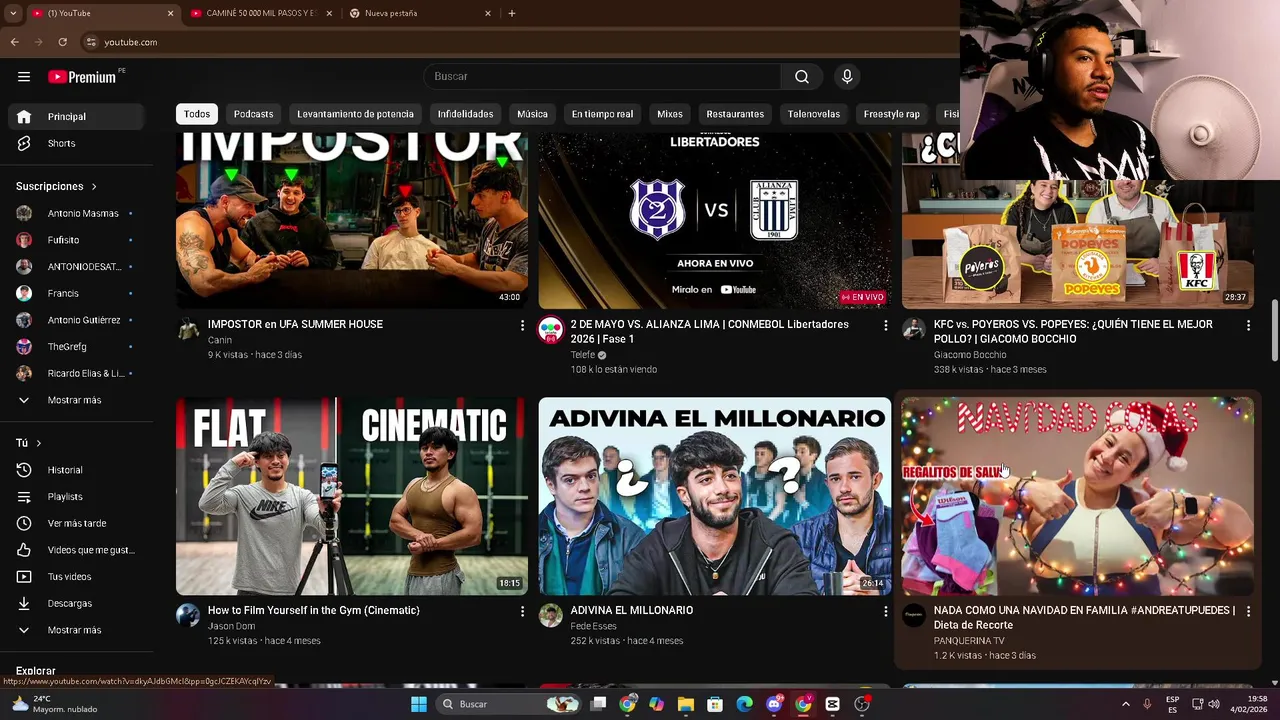Open Microsoft Edge from taskbar
This screenshot has width=1280, height=720.
tap(745, 704)
